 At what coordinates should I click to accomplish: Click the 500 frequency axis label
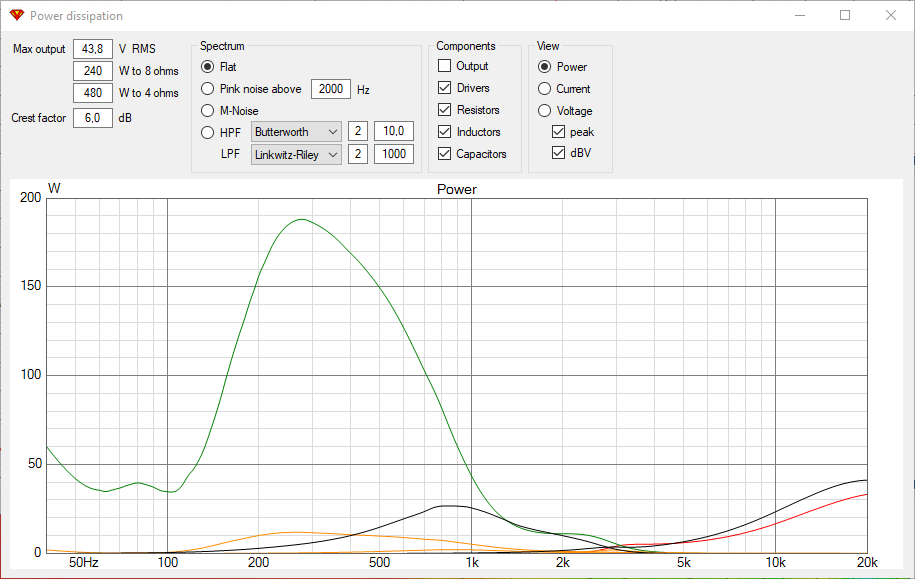point(380,563)
